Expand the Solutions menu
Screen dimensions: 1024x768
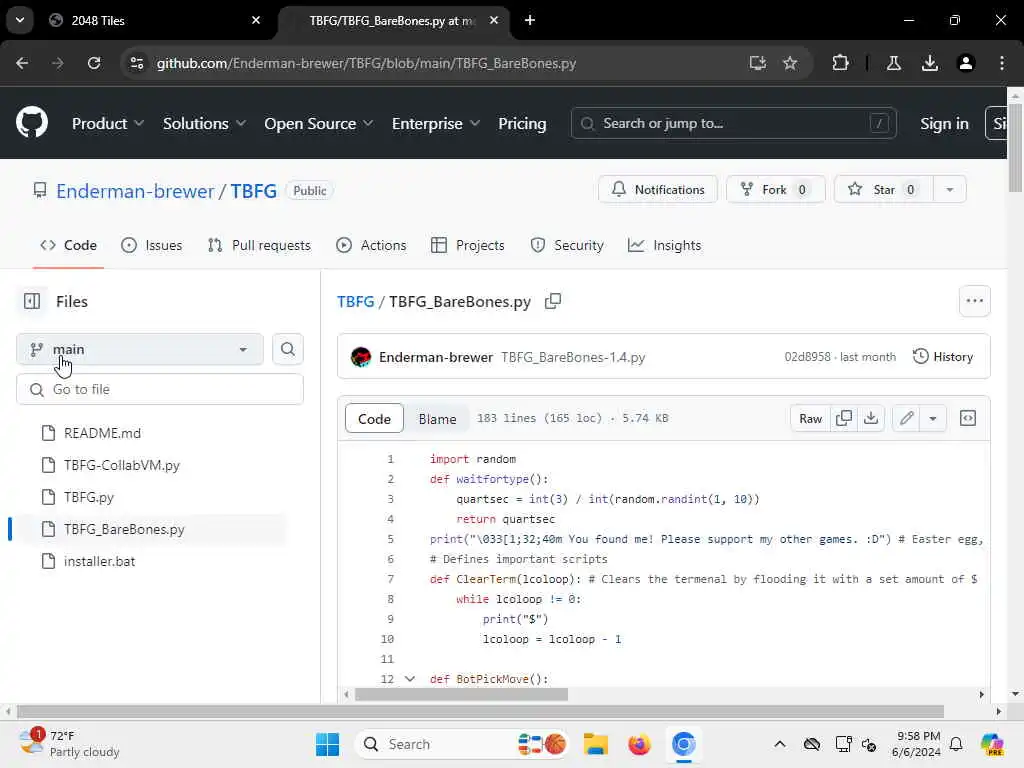(x=204, y=123)
